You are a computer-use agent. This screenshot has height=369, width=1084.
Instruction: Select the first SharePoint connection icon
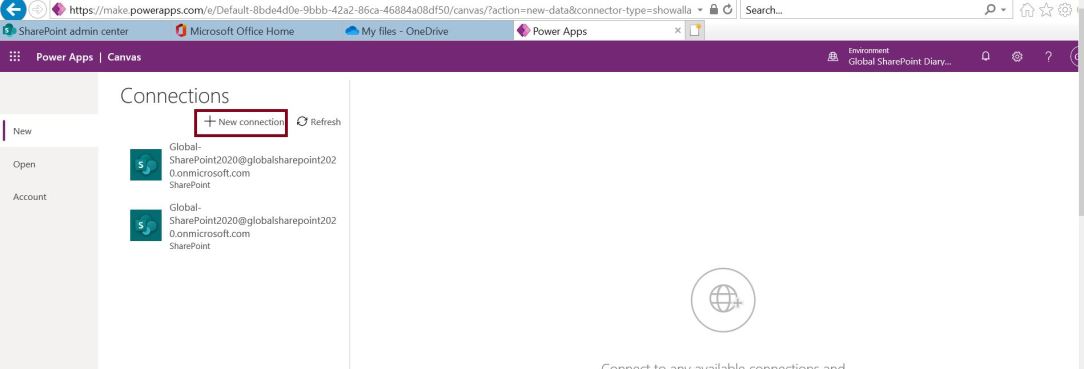pos(146,164)
